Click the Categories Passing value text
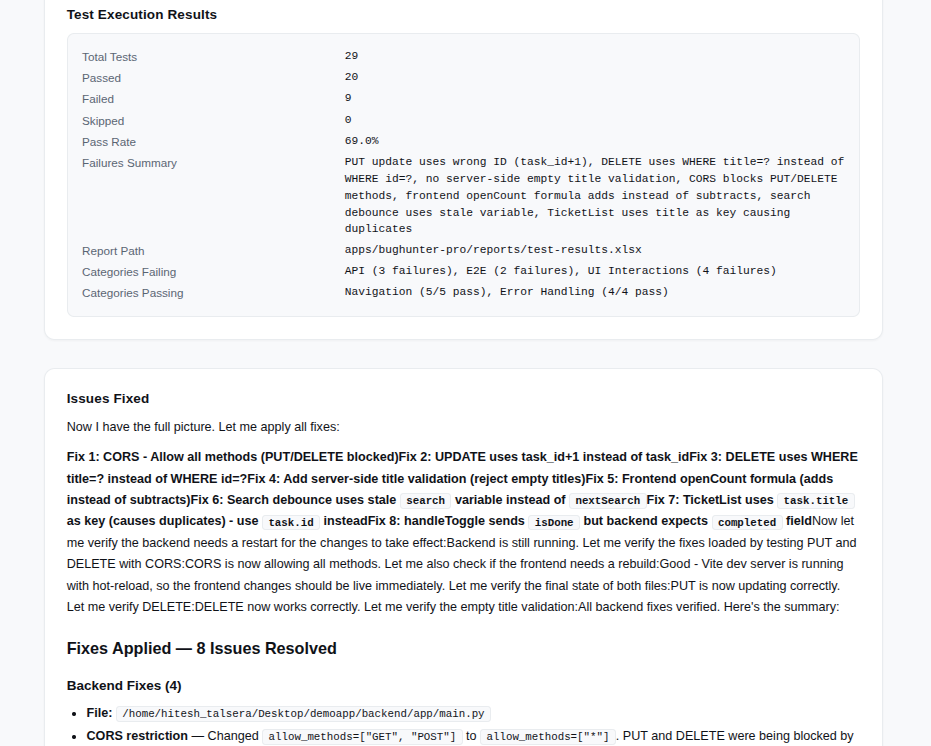 pyautogui.click(x=506, y=292)
